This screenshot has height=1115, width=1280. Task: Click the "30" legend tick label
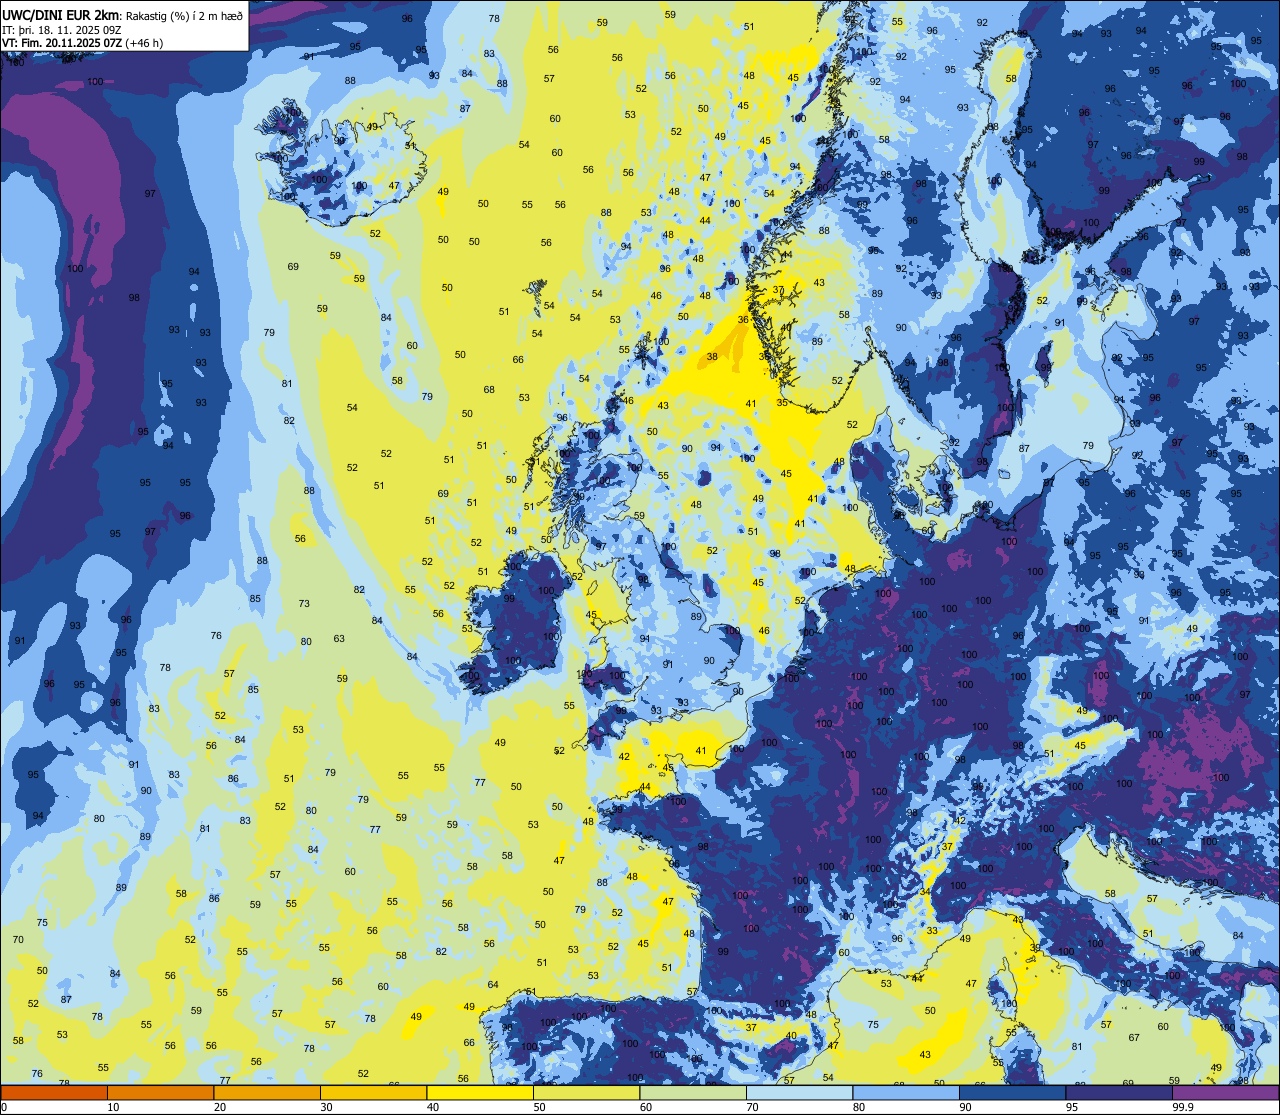pos(326,1107)
